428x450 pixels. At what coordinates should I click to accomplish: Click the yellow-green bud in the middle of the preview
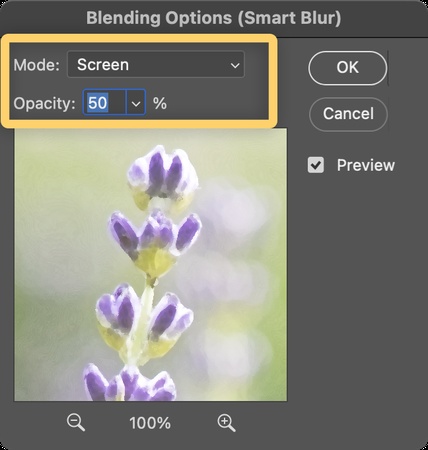(x=153, y=262)
